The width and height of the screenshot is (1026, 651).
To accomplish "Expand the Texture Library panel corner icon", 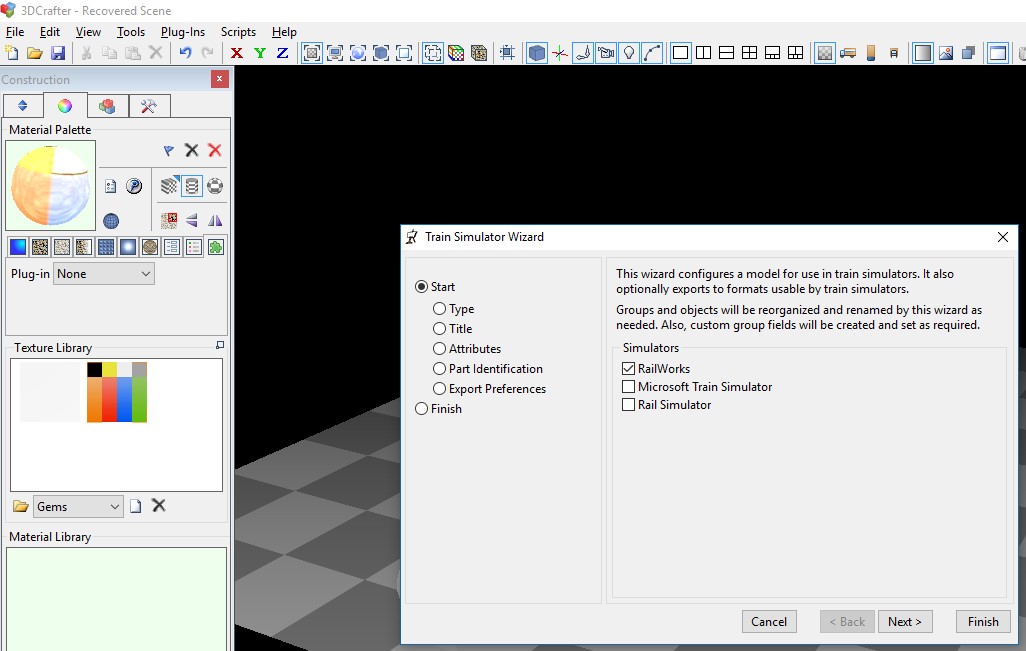I will click(220, 345).
